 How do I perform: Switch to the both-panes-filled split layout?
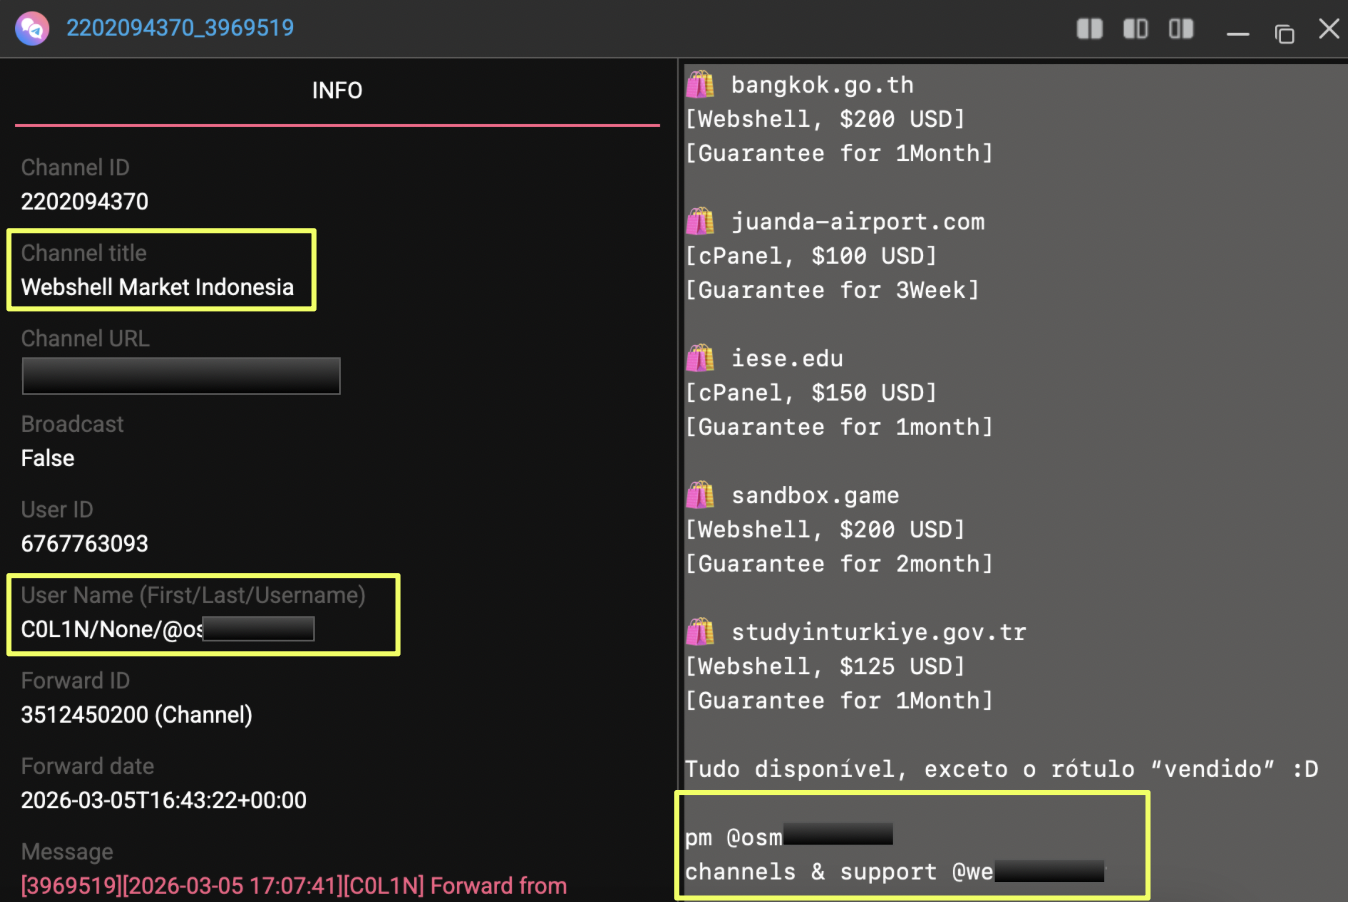(1089, 28)
